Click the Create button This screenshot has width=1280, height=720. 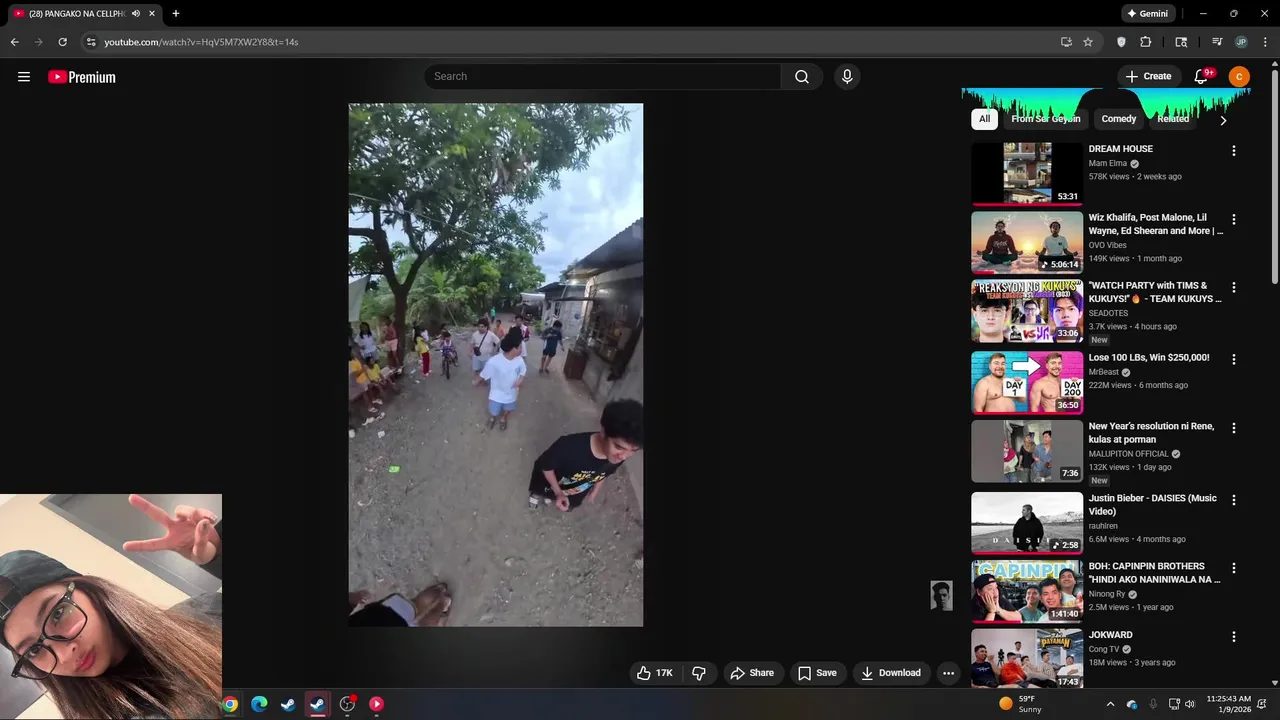[1148, 77]
